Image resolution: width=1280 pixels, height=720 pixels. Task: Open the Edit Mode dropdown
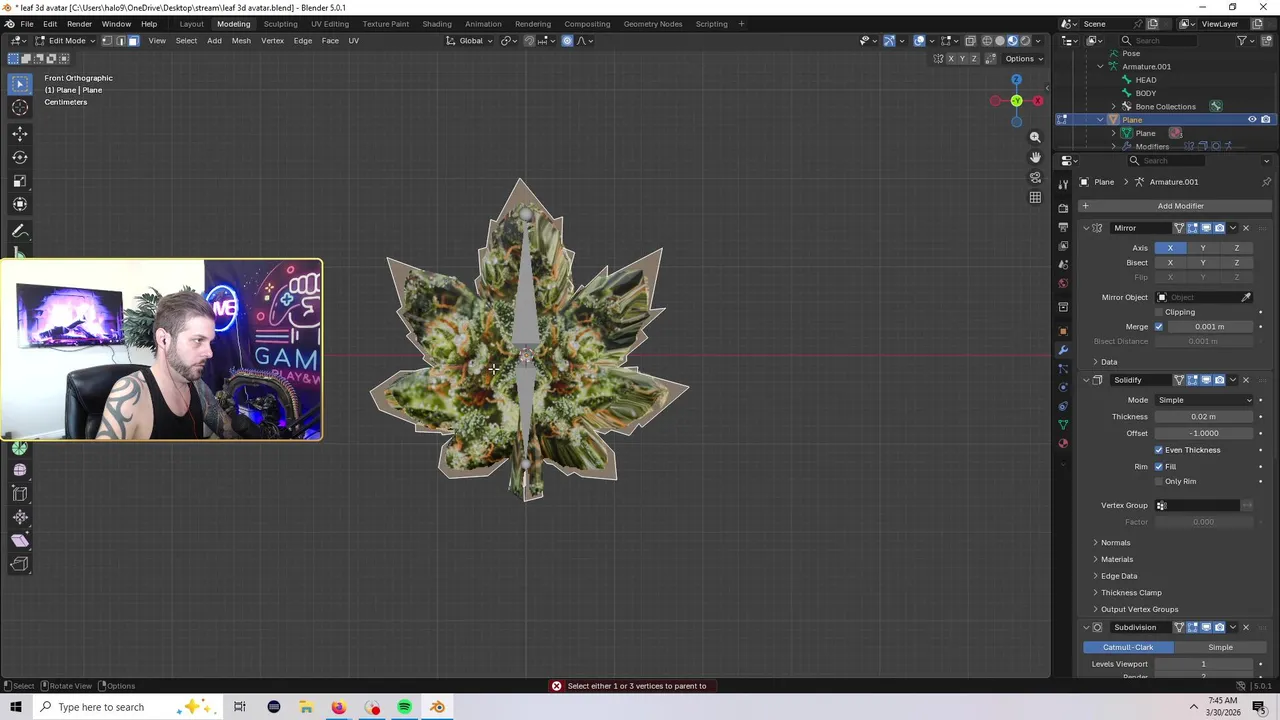point(66,41)
